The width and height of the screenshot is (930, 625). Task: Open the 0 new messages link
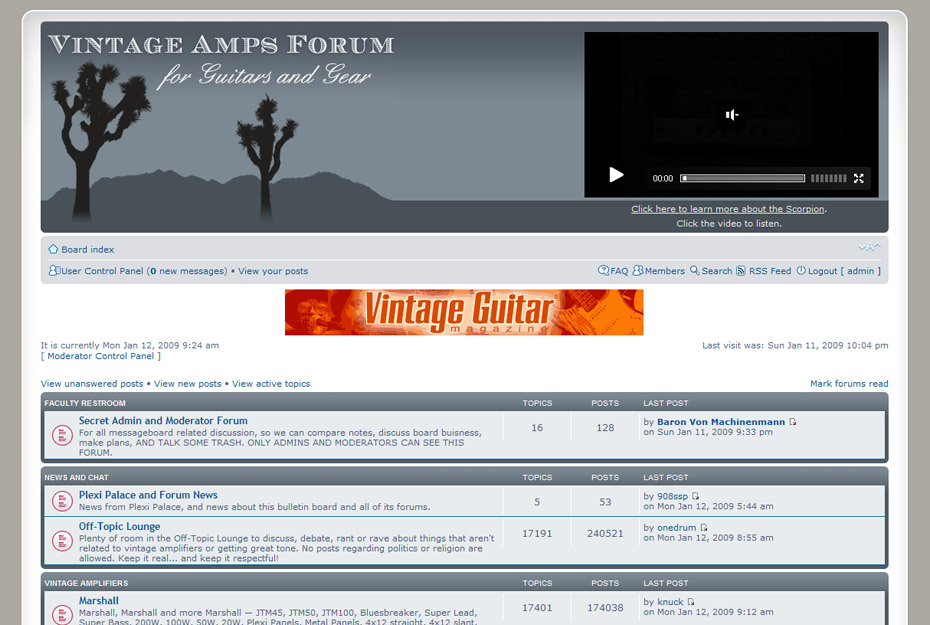[x=187, y=271]
